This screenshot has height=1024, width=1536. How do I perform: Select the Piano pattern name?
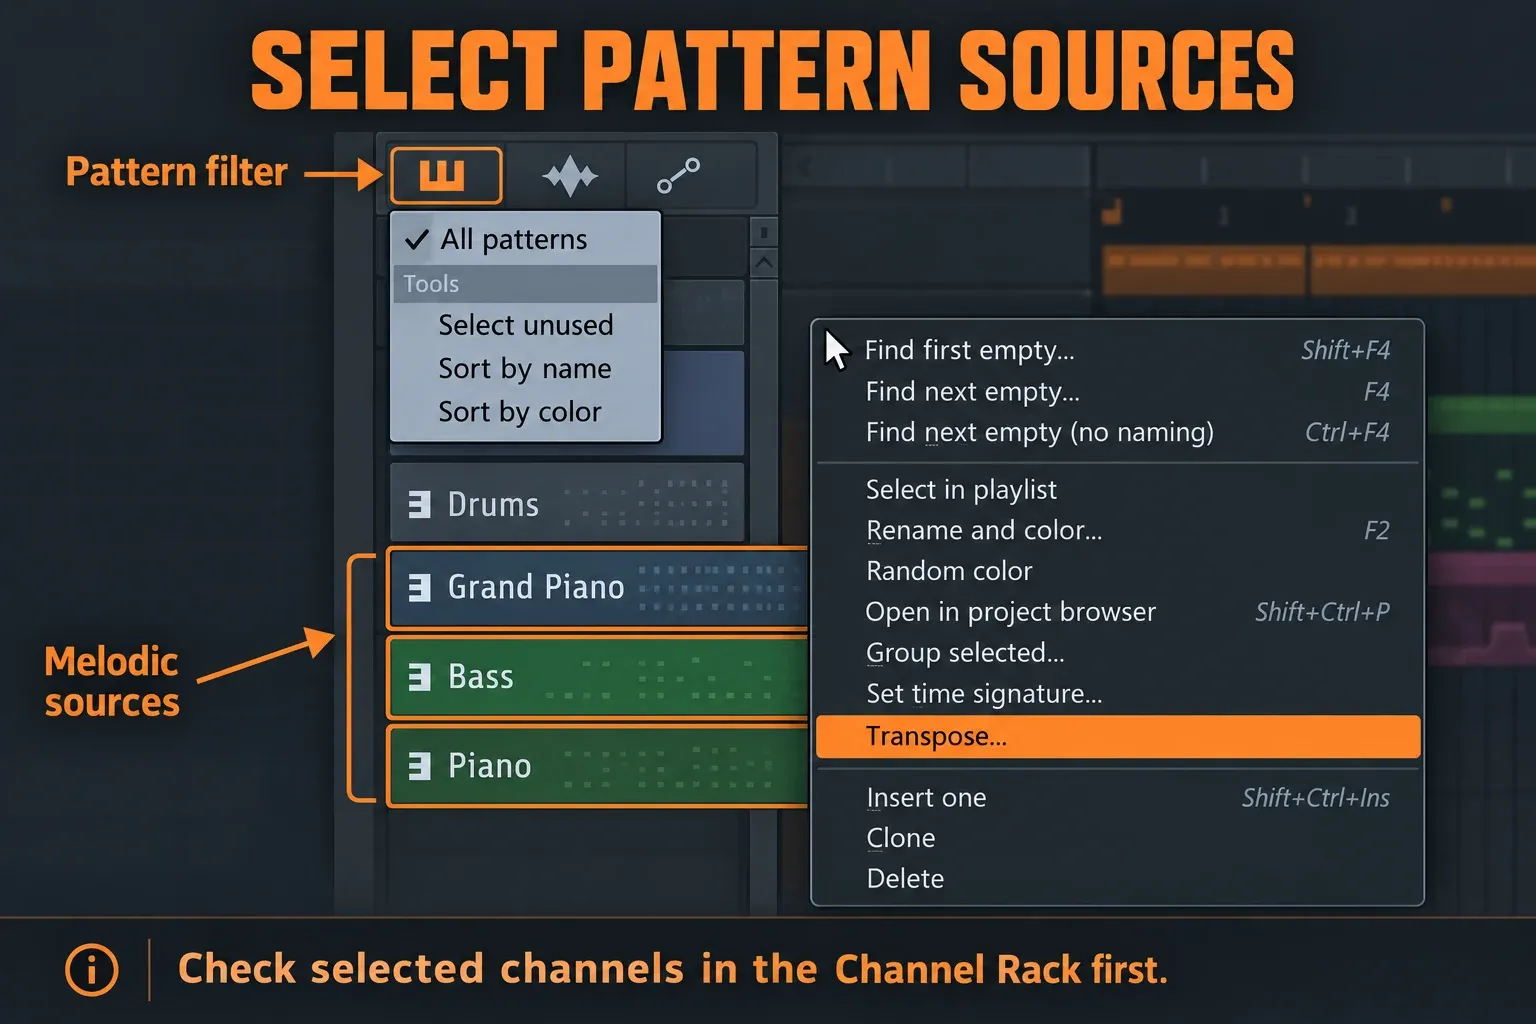pyautogui.click(x=489, y=766)
